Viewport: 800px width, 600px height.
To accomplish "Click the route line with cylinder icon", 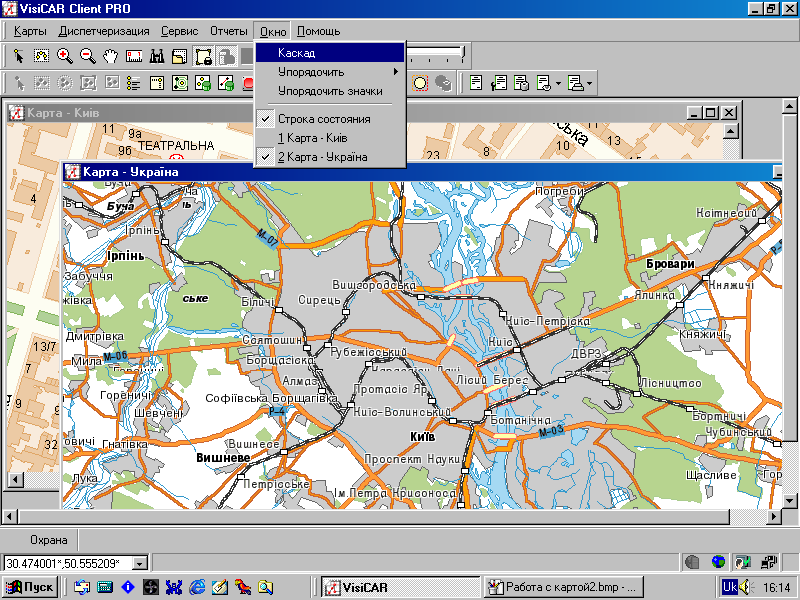I will click(x=226, y=83).
